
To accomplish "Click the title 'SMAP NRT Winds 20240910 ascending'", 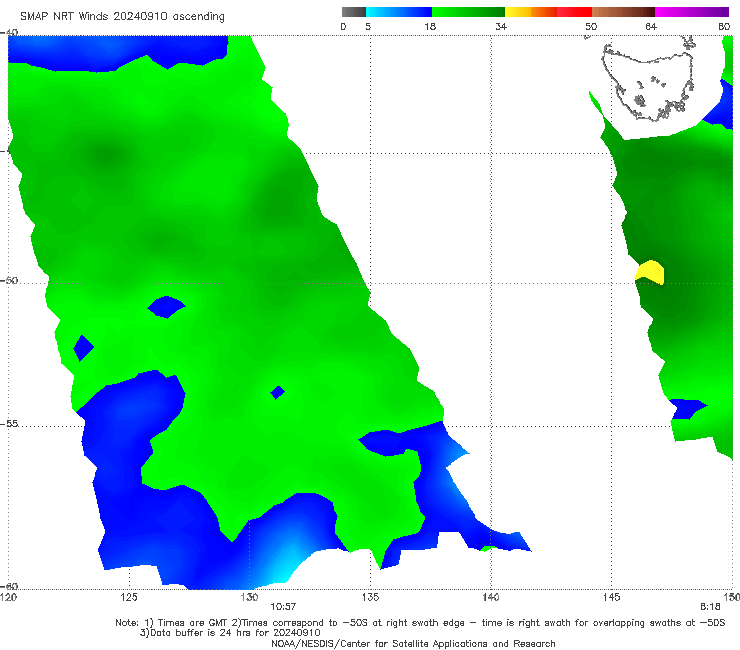I will 122,16.
